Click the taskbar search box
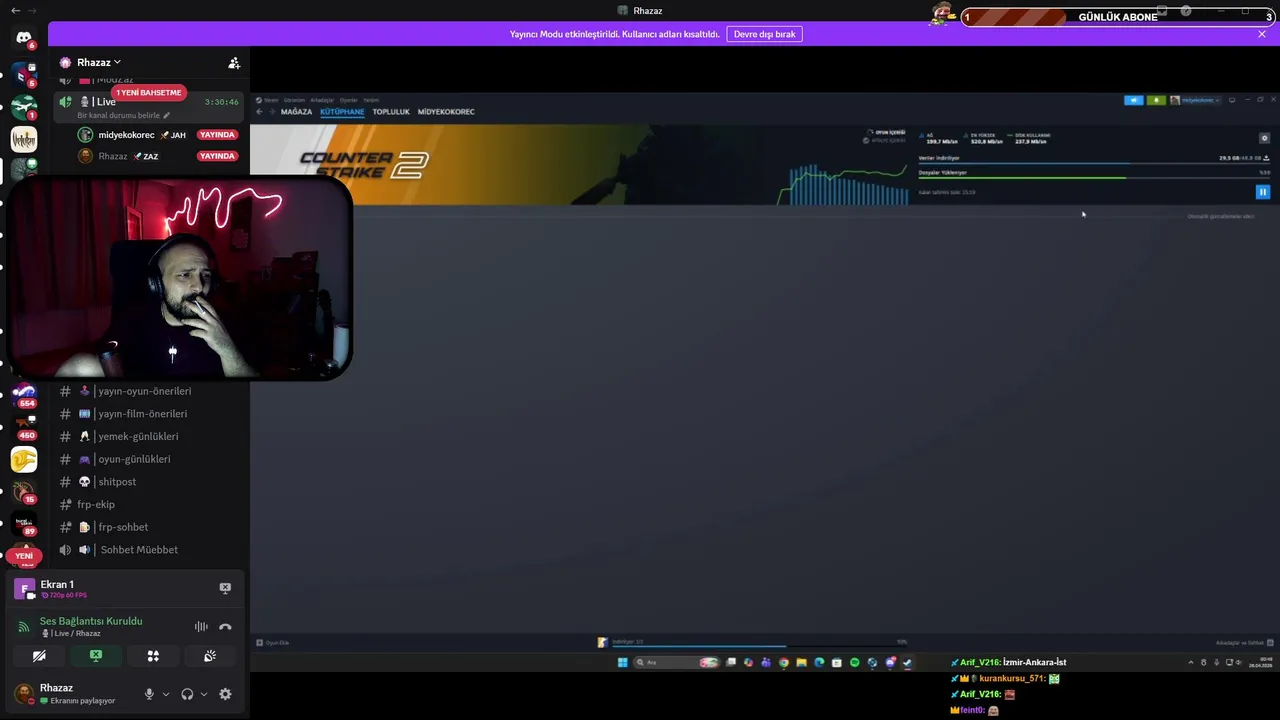This screenshot has height=720, width=1280. (x=676, y=662)
